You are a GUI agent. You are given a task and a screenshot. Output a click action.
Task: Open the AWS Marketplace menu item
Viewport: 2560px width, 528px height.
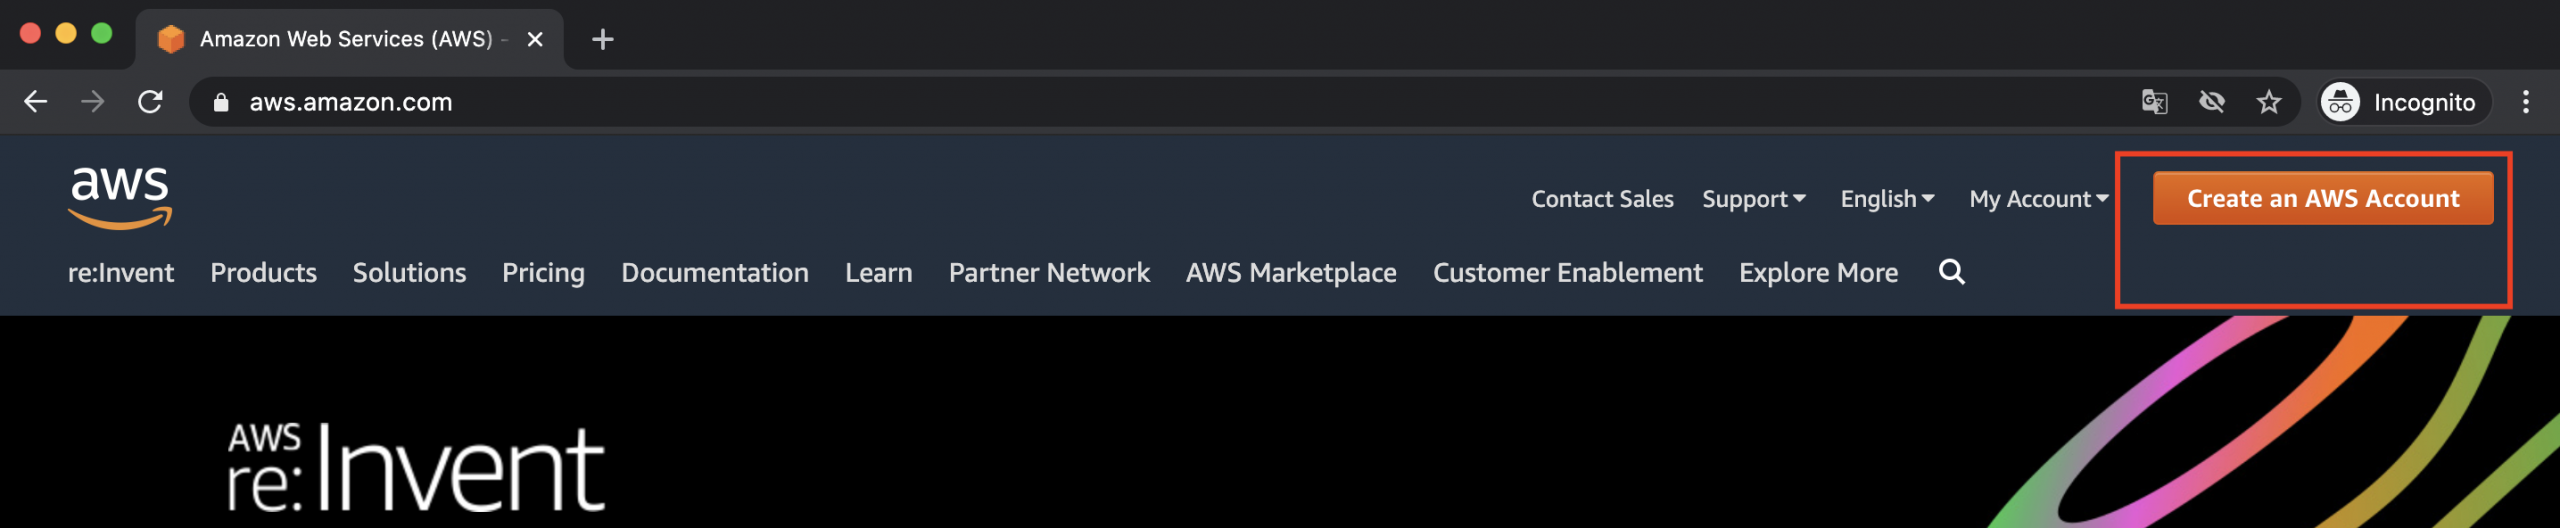click(x=1291, y=272)
